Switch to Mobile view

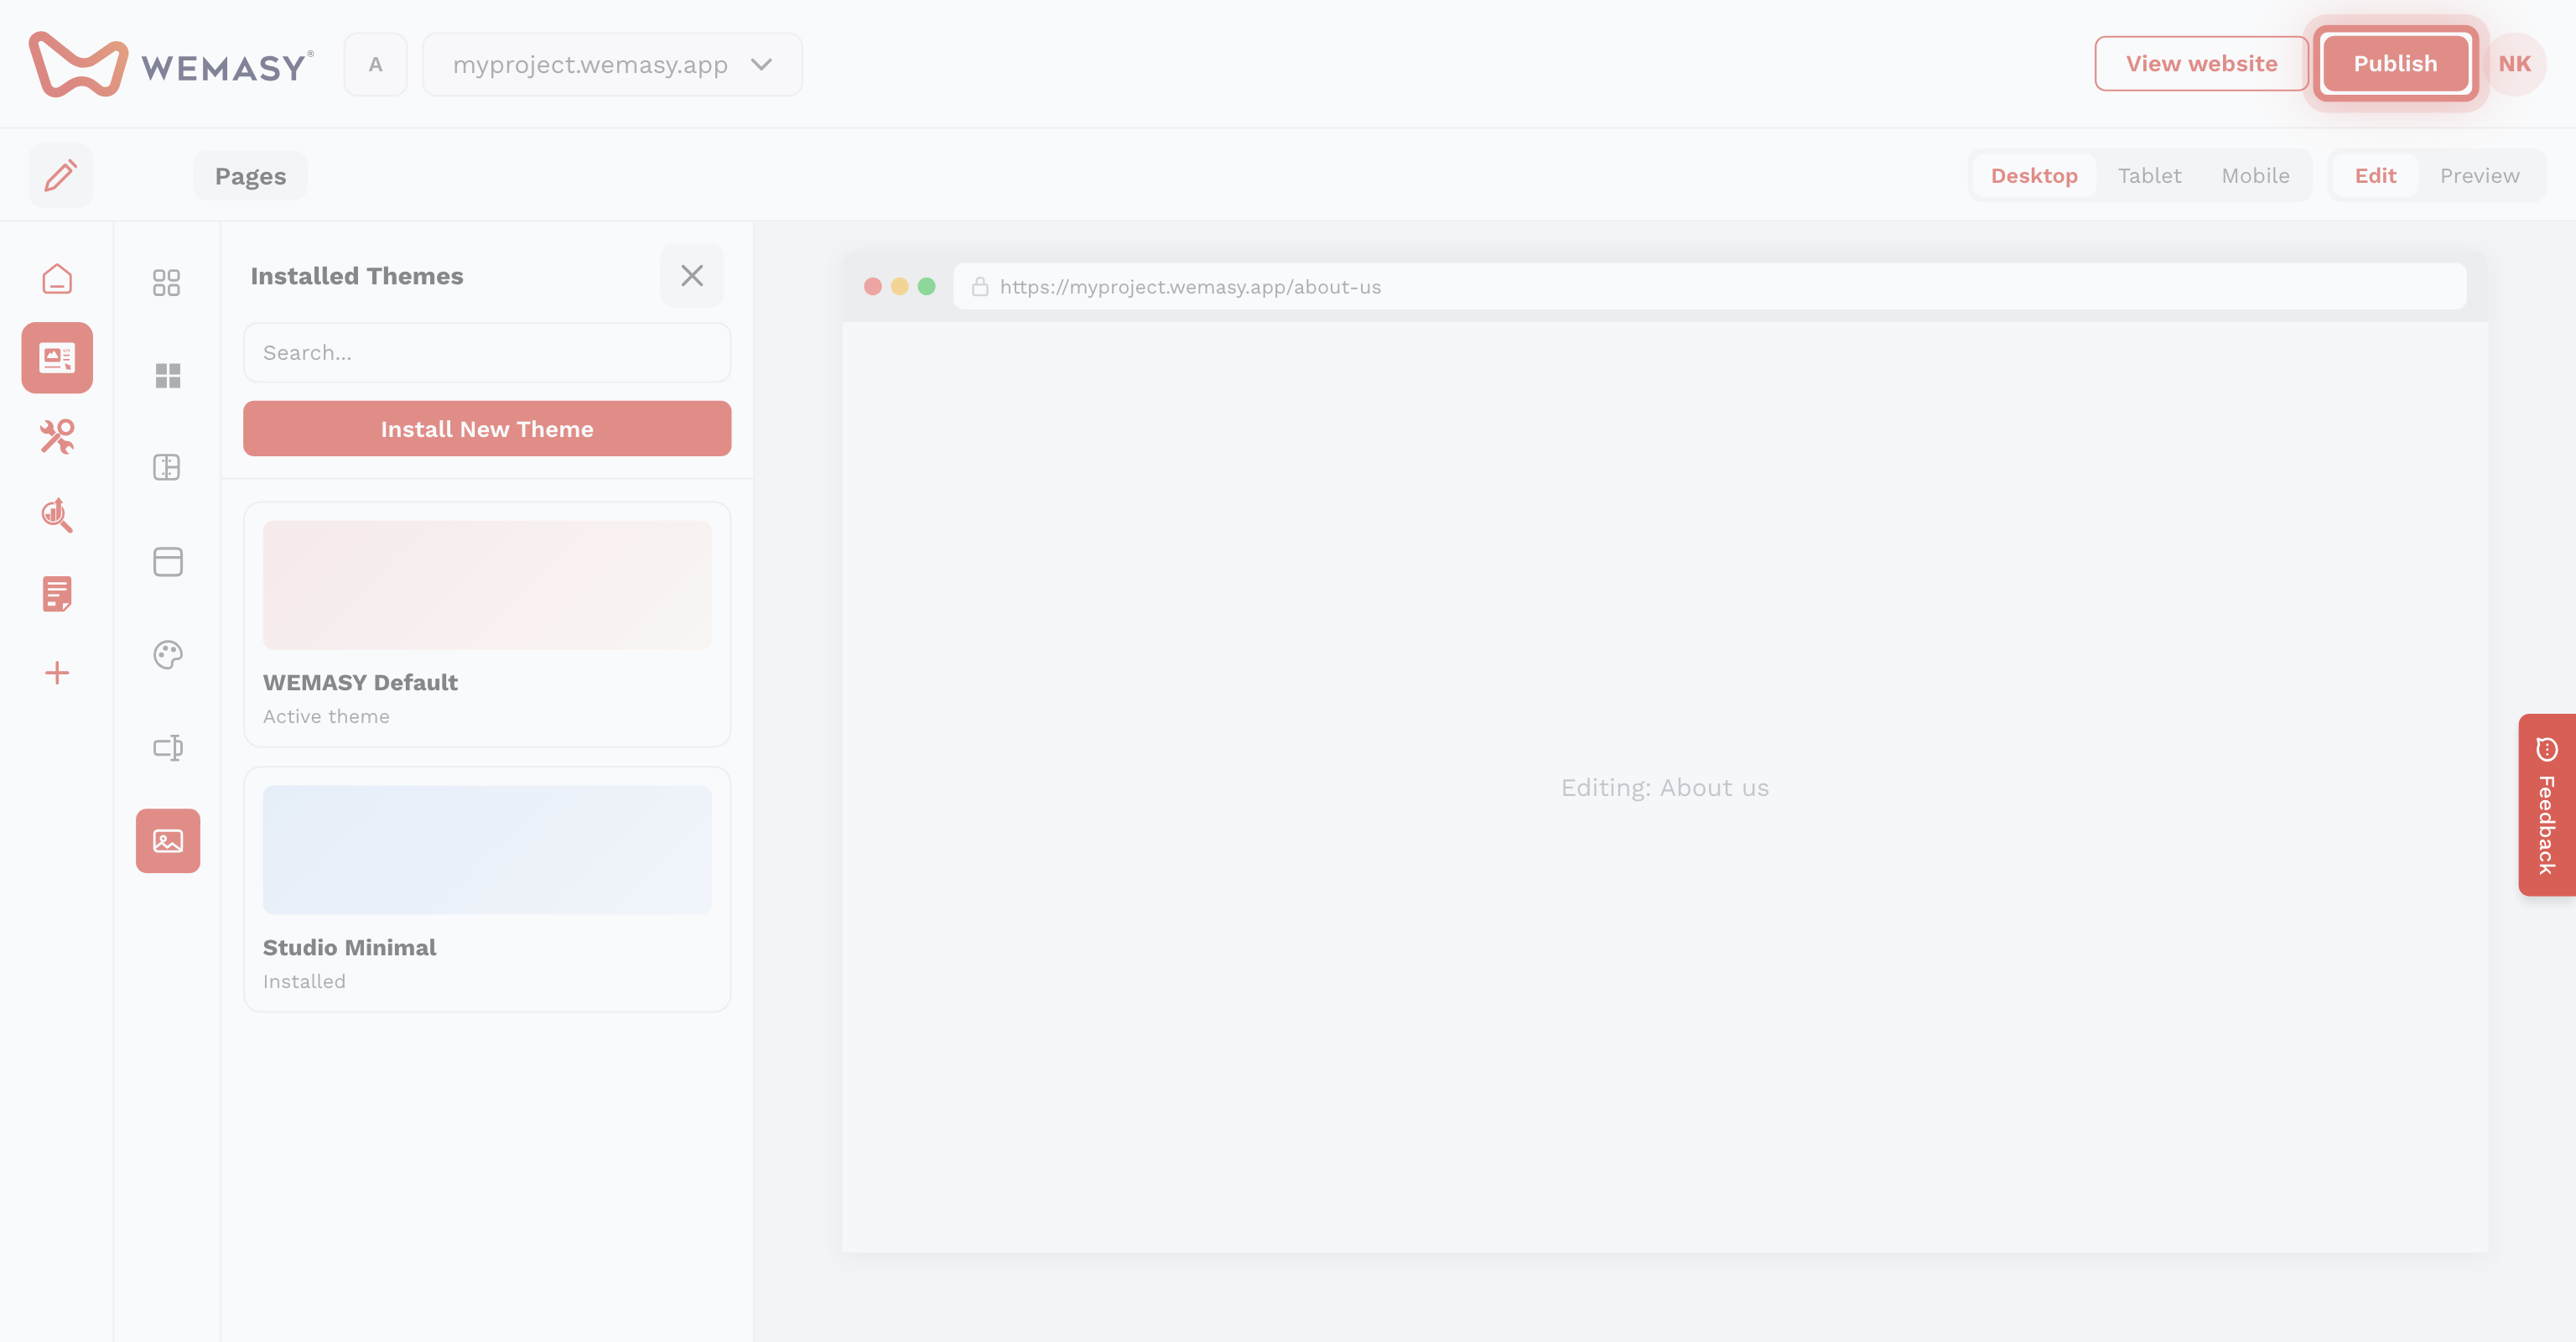(x=2255, y=175)
